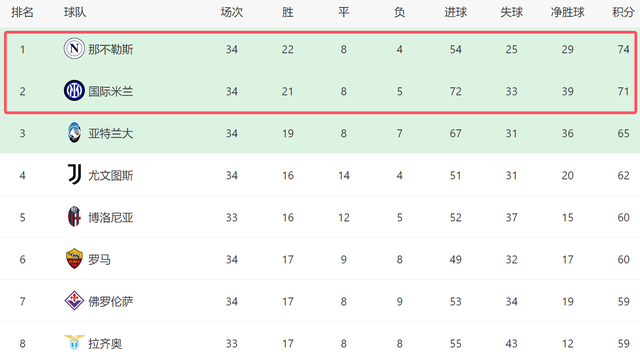Screen dimensions: 640x361
Task: Click the 排名 column header
Action: pyautogui.click(x=22, y=12)
